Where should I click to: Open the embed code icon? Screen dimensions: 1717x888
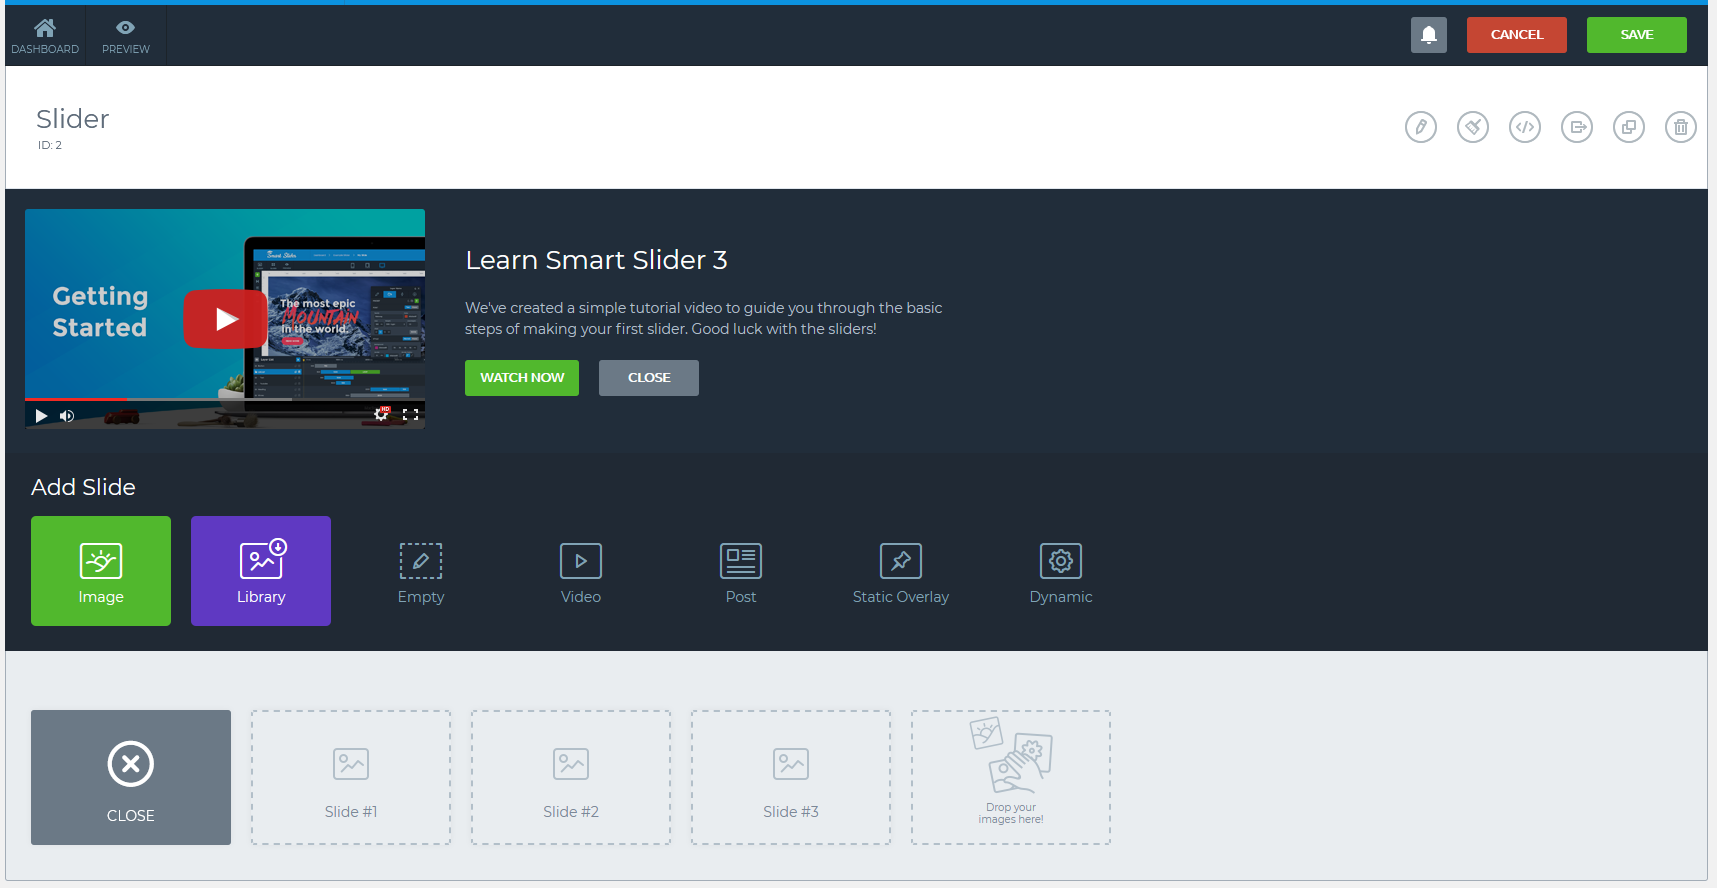pos(1525,127)
